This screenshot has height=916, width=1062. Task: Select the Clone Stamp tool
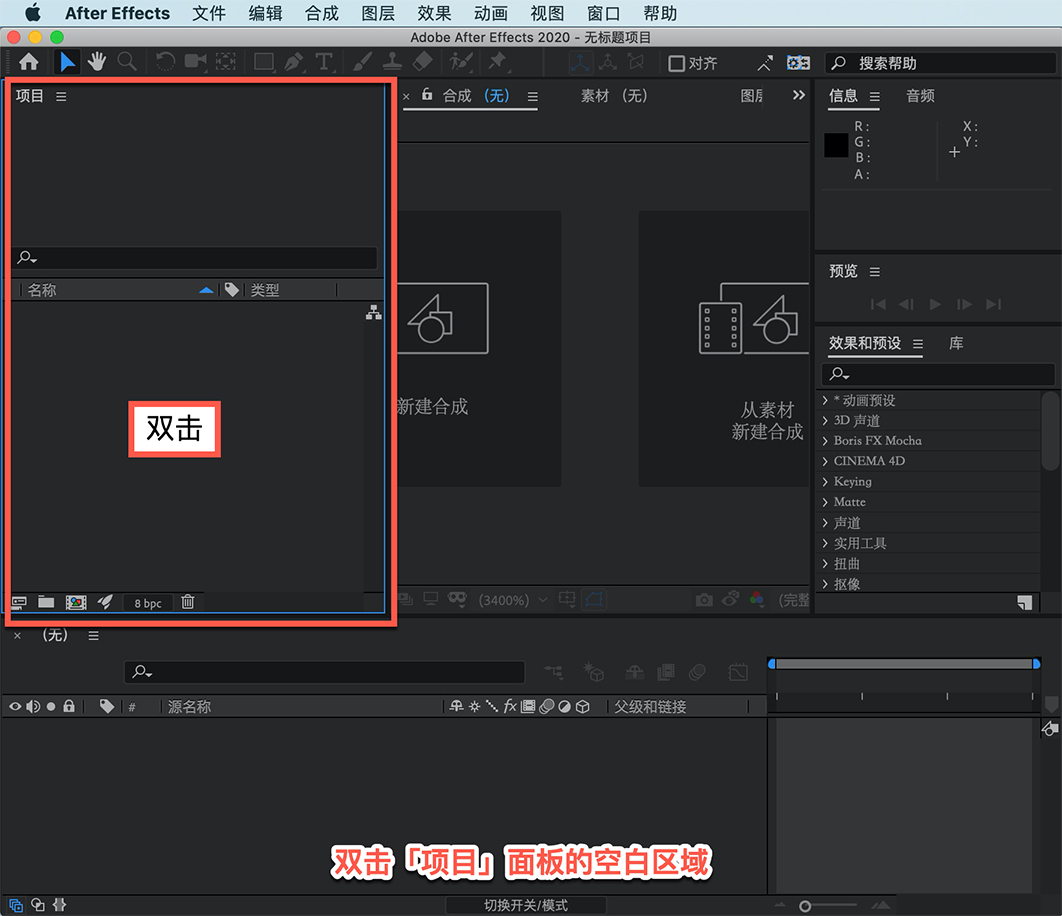pyautogui.click(x=392, y=62)
